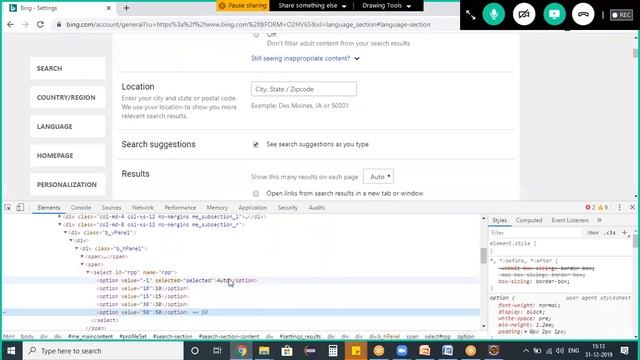640x360 pixels.
Task: Go to the COUNTRY/REGION settings section
Action: (68, 97)
